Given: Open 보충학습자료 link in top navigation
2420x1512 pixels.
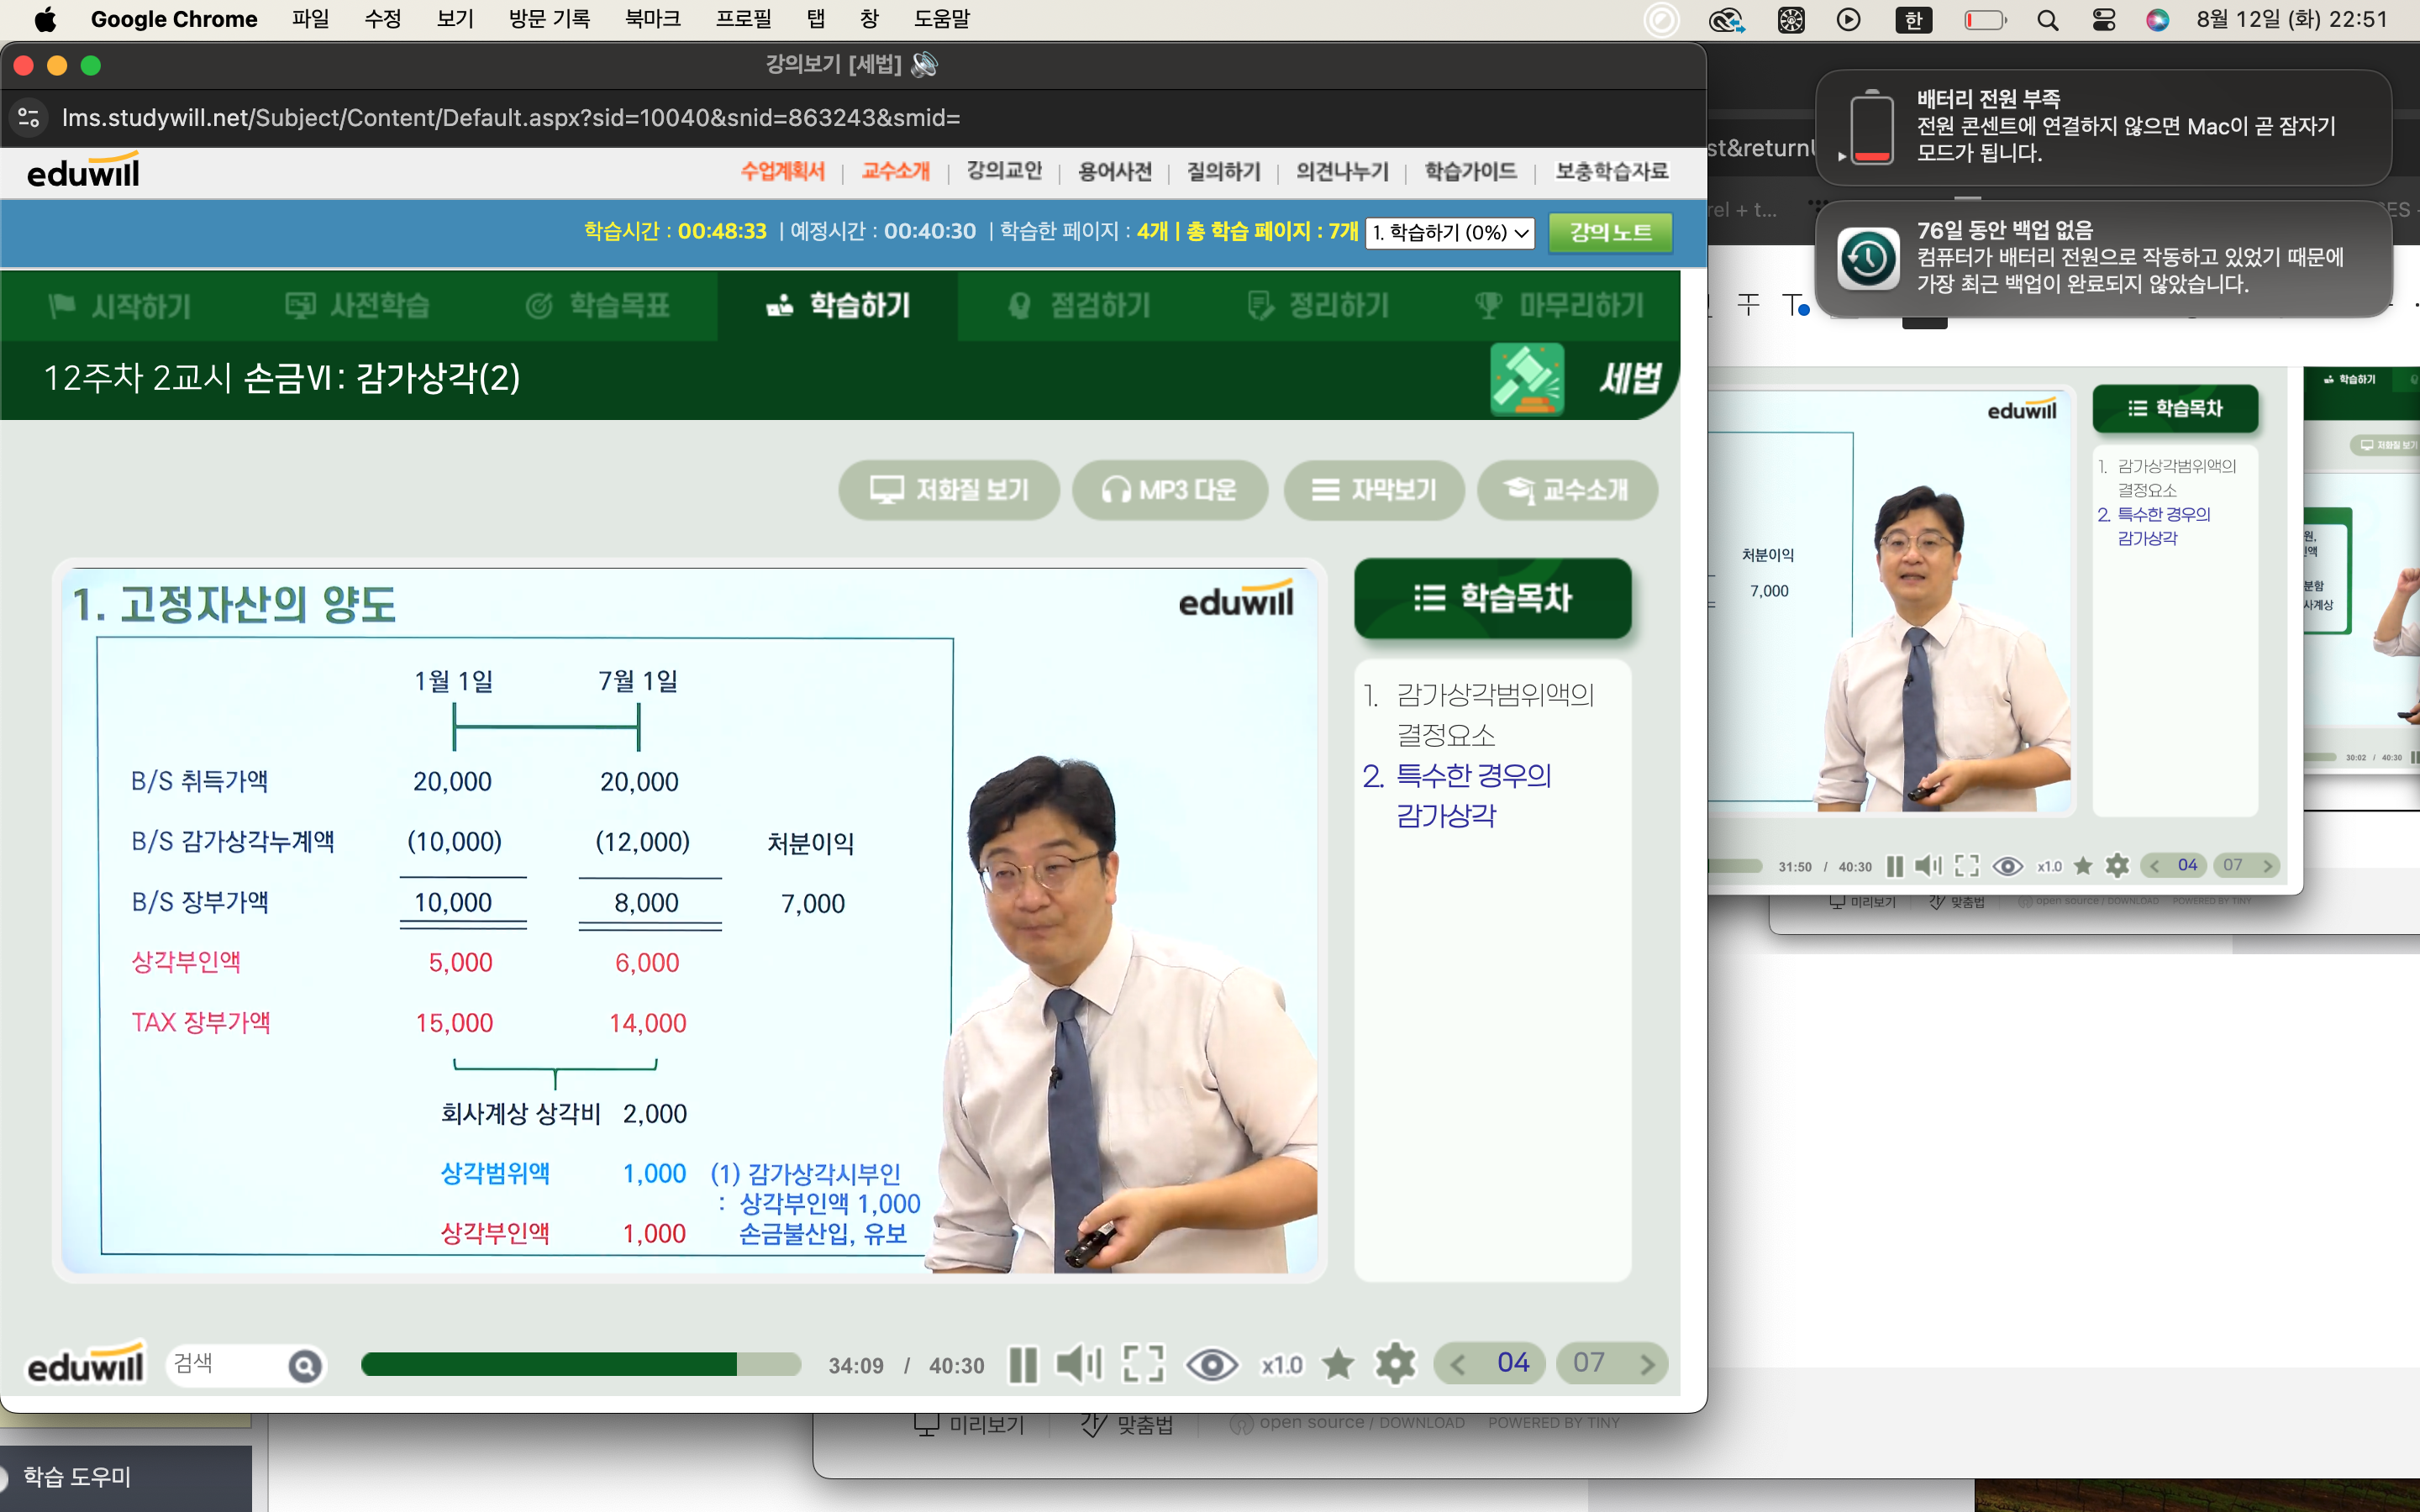Looking at the screenshot, I should pyautogui.click(x=1611, y=172).
